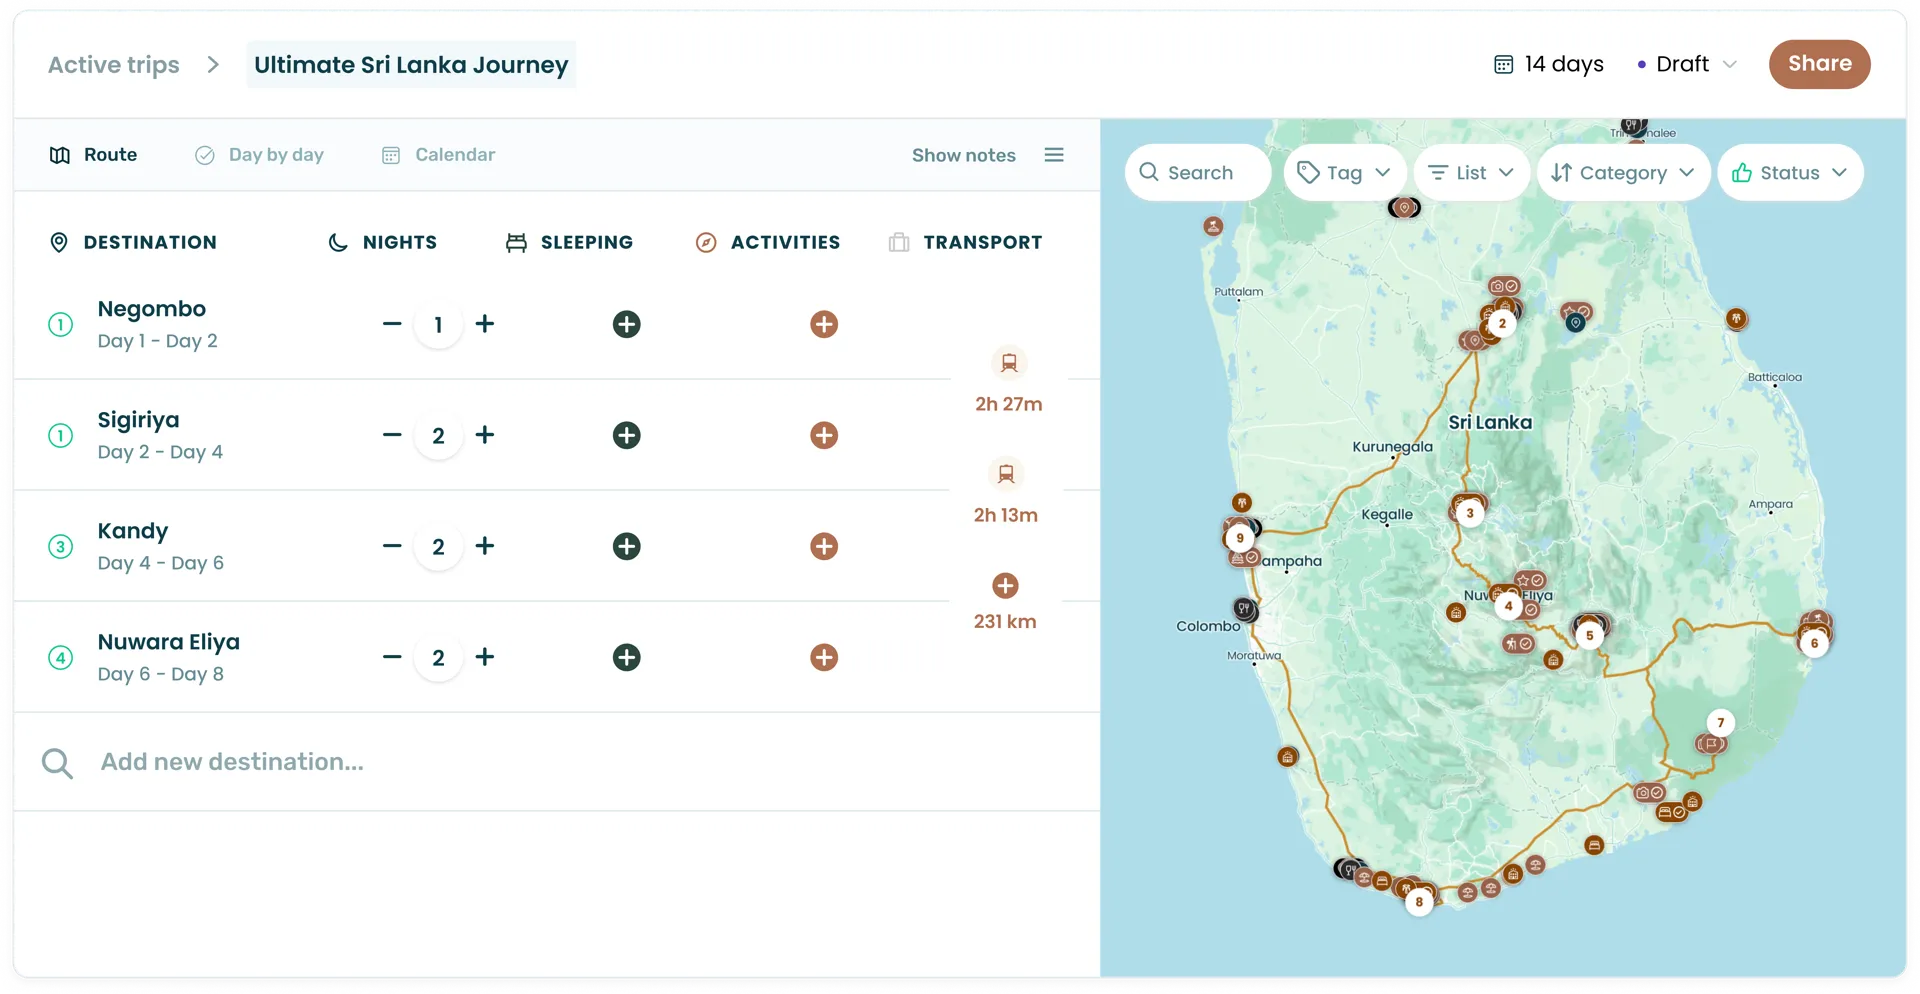This screenshot has height=994, width=1920.
Task: Click the hamburger menu beside Show notes
Action: pos(1054,154)
